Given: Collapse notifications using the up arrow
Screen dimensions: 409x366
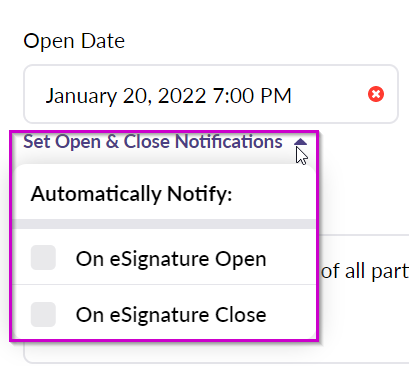Looking at the screenshot, I should point(300,142).
